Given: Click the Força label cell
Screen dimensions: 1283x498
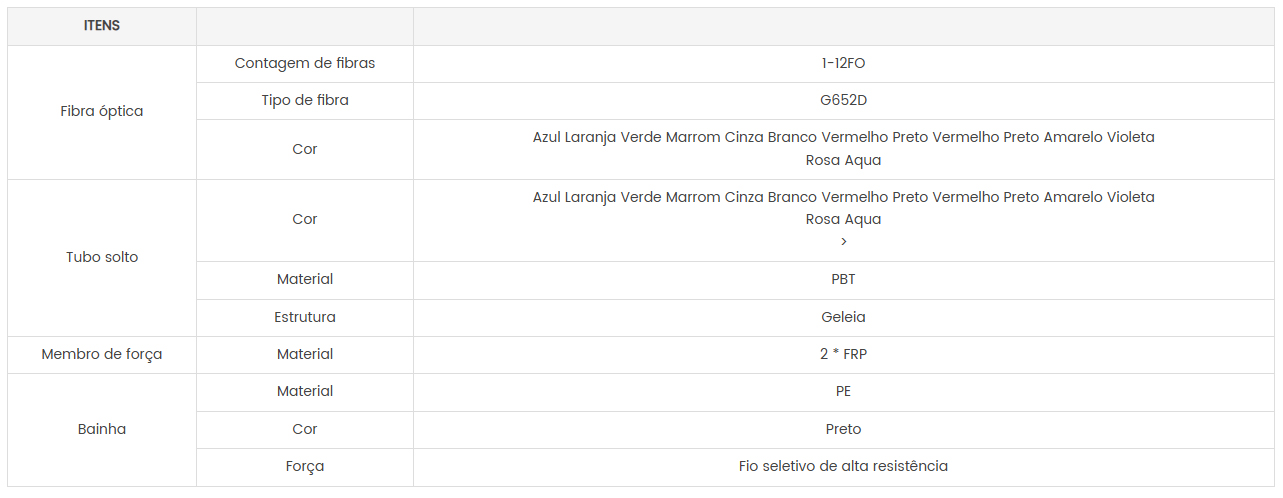Looking at the screenshot, I should click(x=305, y=466).
